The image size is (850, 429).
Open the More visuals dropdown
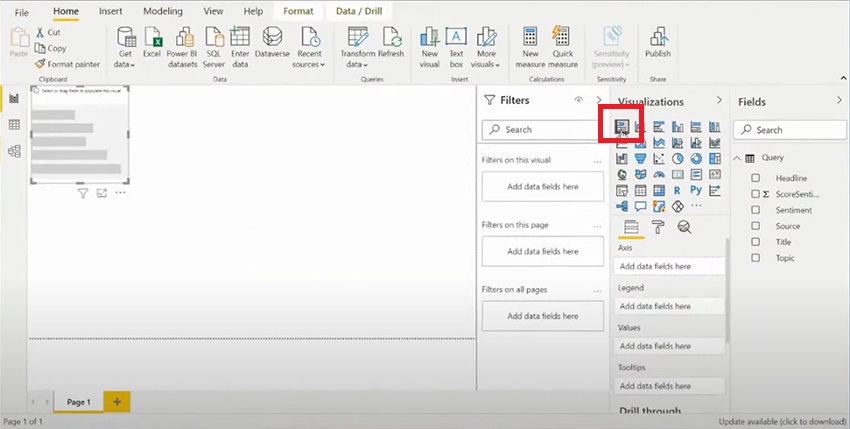coord(486,48)
